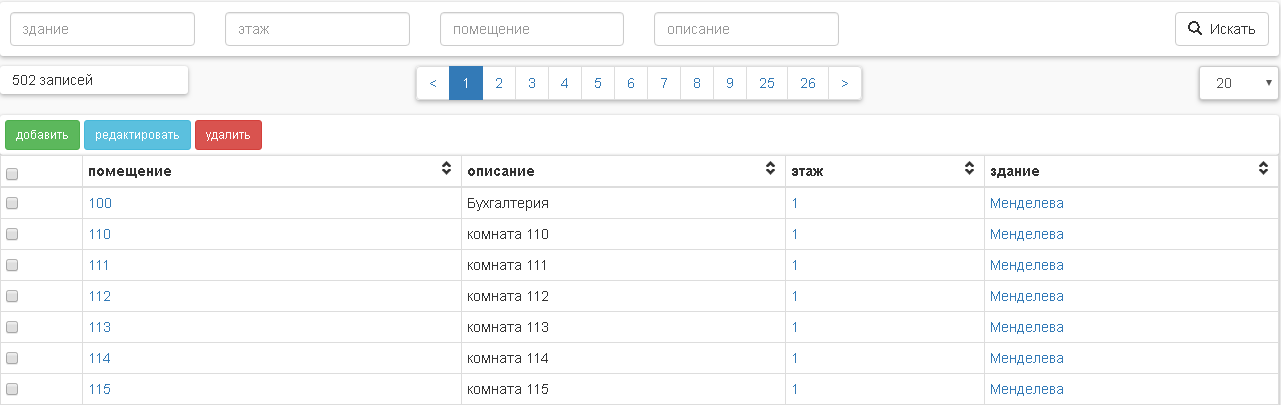Focus the здание filter input field
Screen dimensions: 1281x405
[x=102, y=29]
